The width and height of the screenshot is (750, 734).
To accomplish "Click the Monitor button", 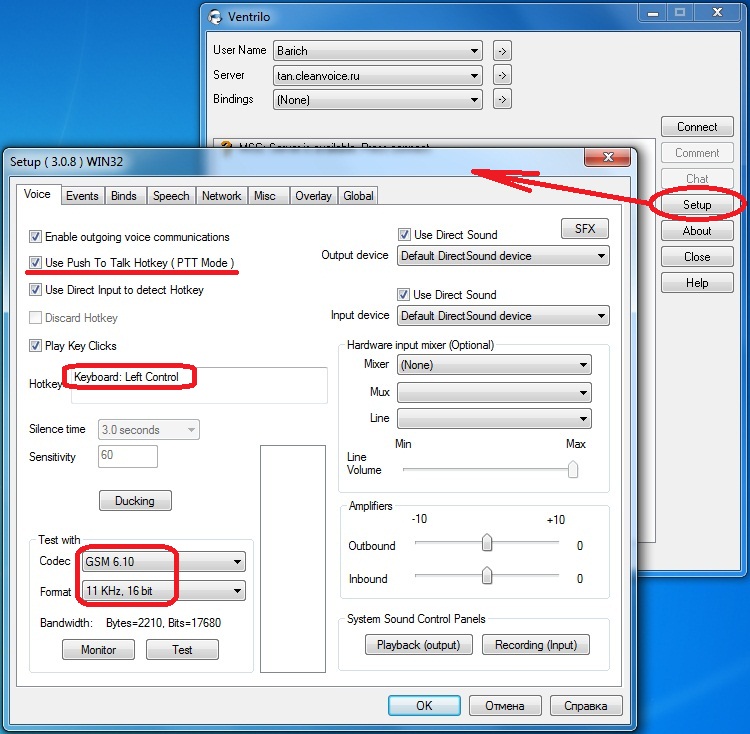I will coord(99,650).
